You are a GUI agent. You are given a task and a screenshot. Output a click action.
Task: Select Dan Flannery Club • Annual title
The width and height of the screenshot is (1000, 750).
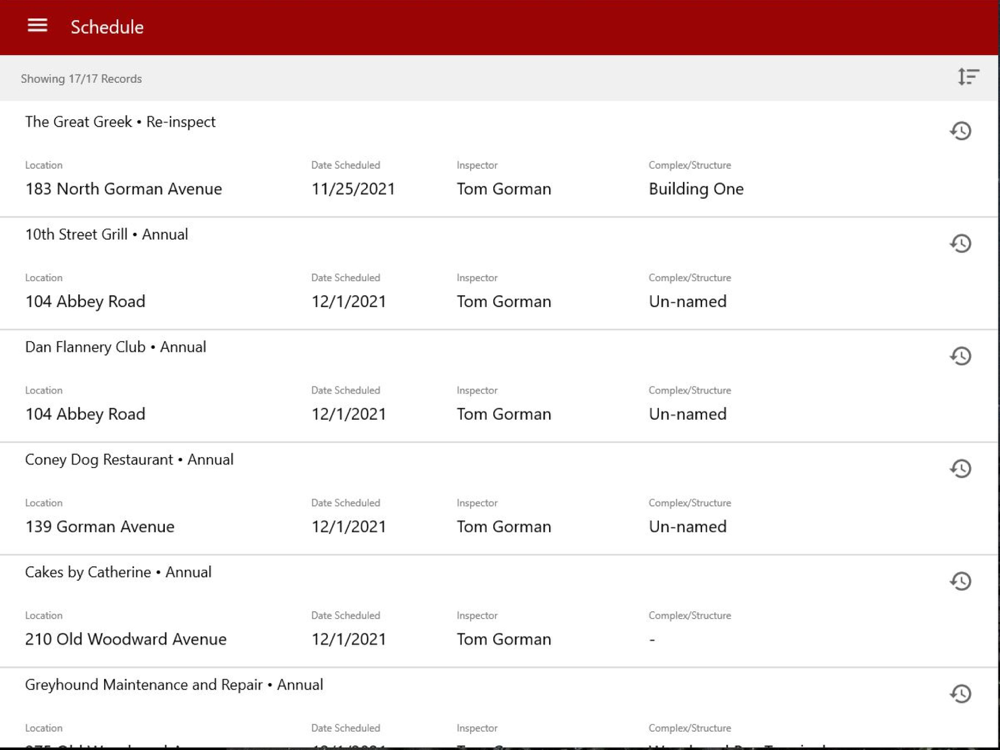click(115, 347)
